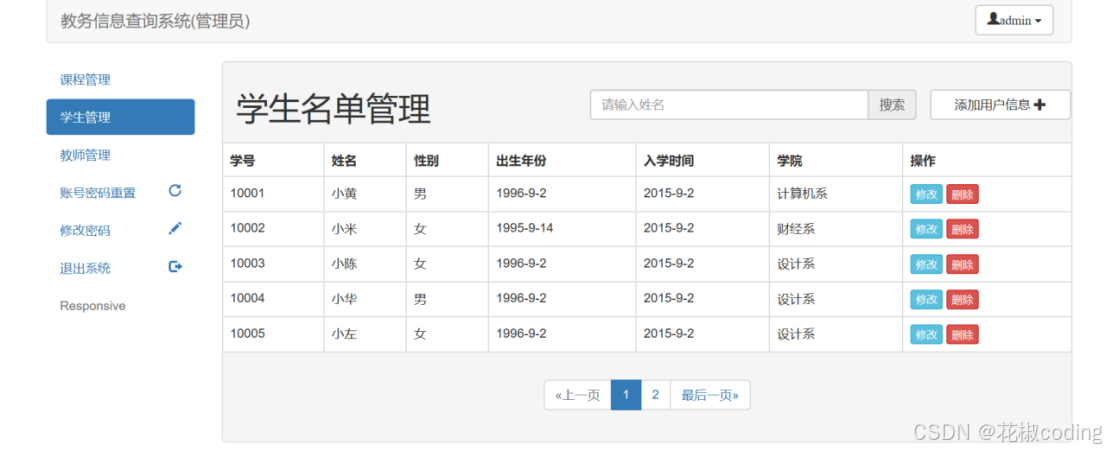Click the name cell 小米
This screenshot has width=1106, height=452.
pyautogui.click(x=344, y=228)
